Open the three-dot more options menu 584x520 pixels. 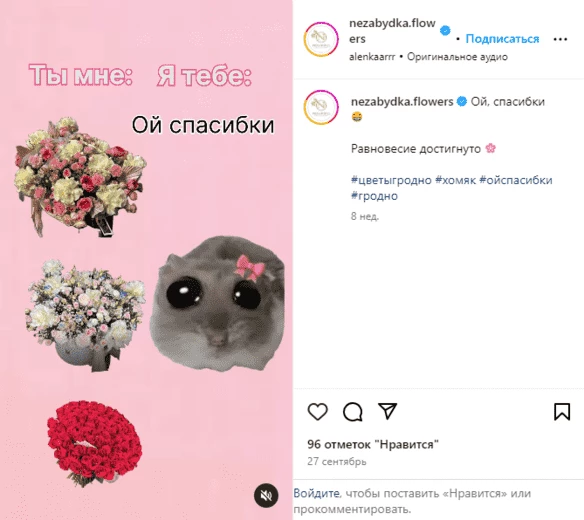pyautogui.click(x=560, y=39)
